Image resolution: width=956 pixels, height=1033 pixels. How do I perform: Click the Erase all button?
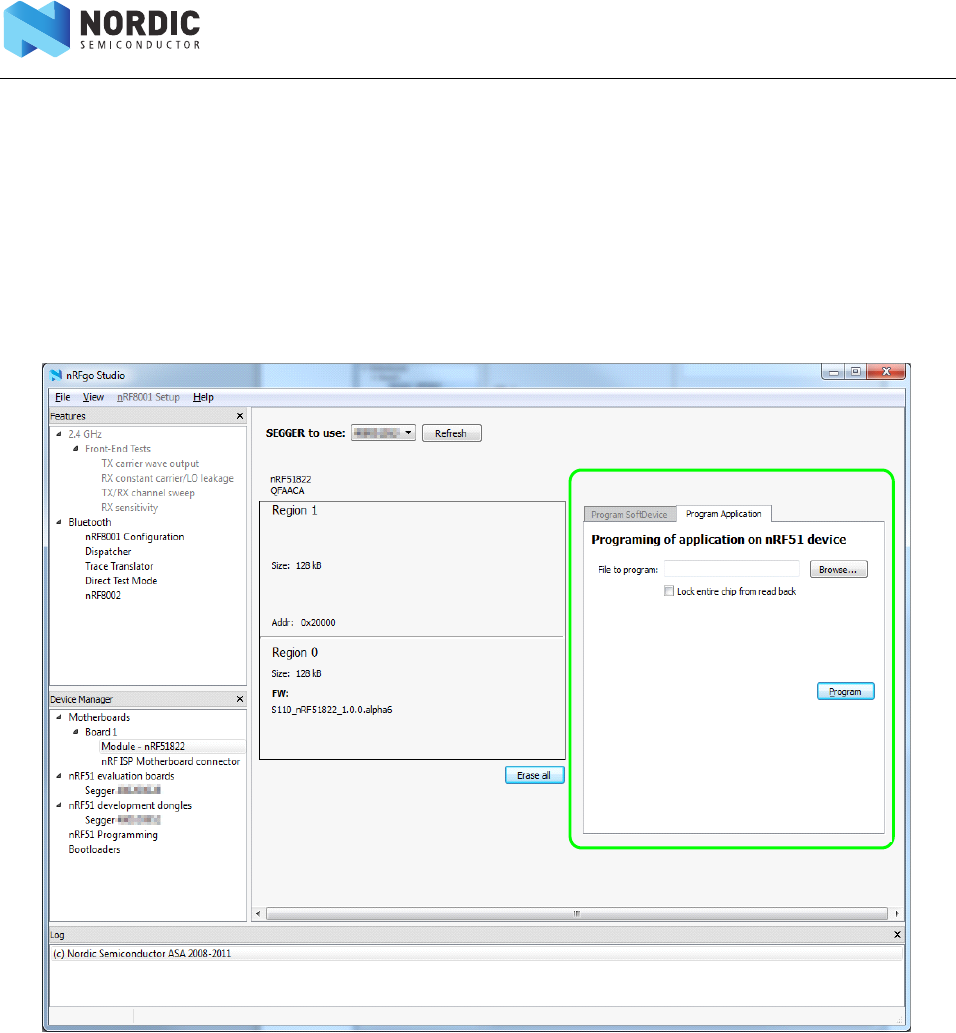pos(534,775)
